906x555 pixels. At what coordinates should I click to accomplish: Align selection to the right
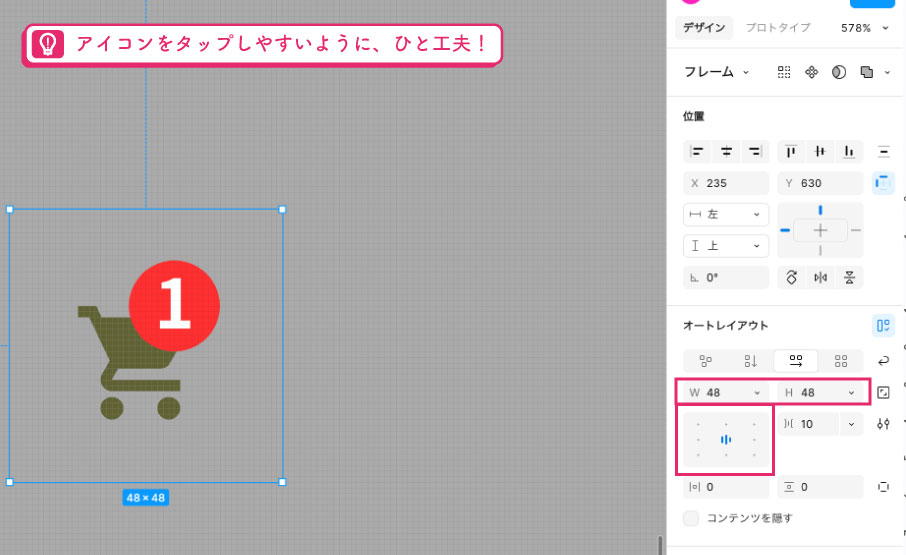click(x=755, y=151)
